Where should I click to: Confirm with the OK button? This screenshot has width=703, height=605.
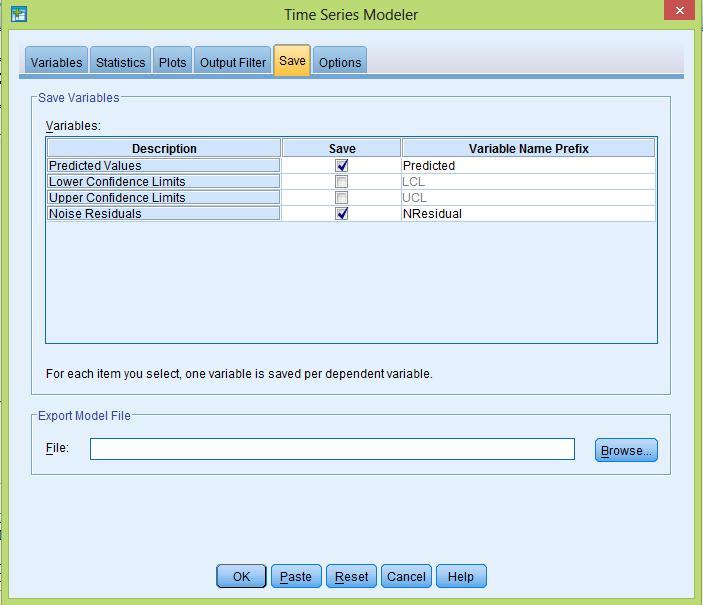(x=241, y=576)
